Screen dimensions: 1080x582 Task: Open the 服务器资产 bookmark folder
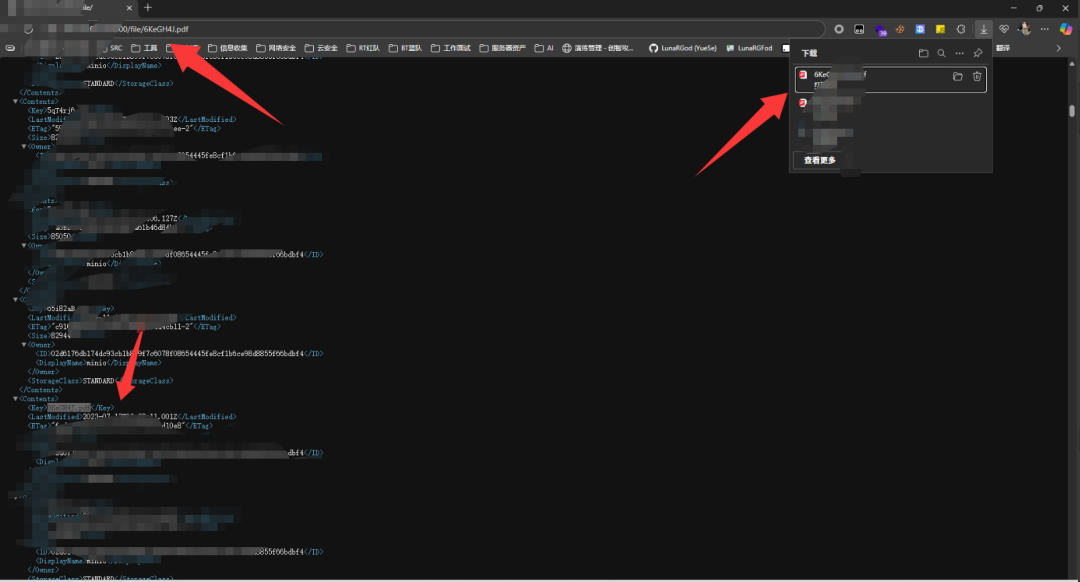(x=502, y=48)
